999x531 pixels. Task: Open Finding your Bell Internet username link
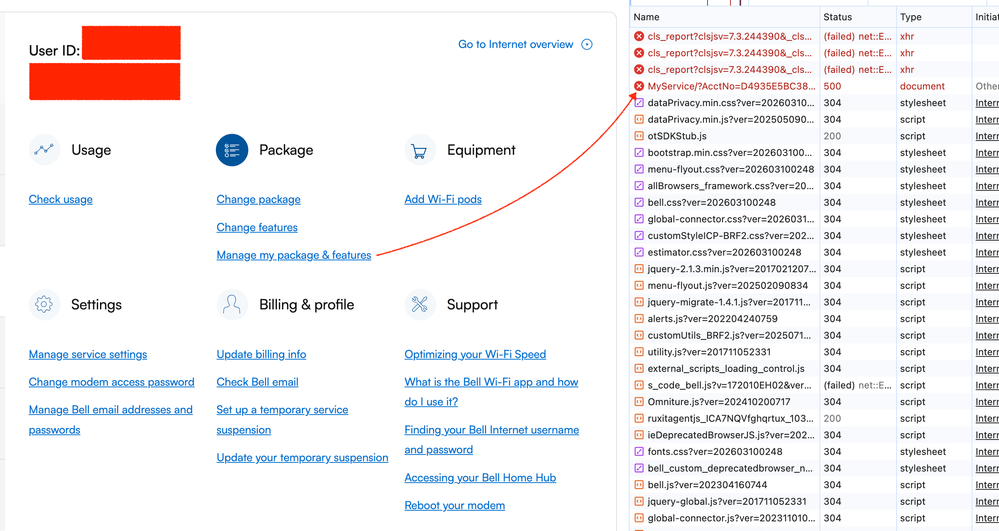pos(491,439)
